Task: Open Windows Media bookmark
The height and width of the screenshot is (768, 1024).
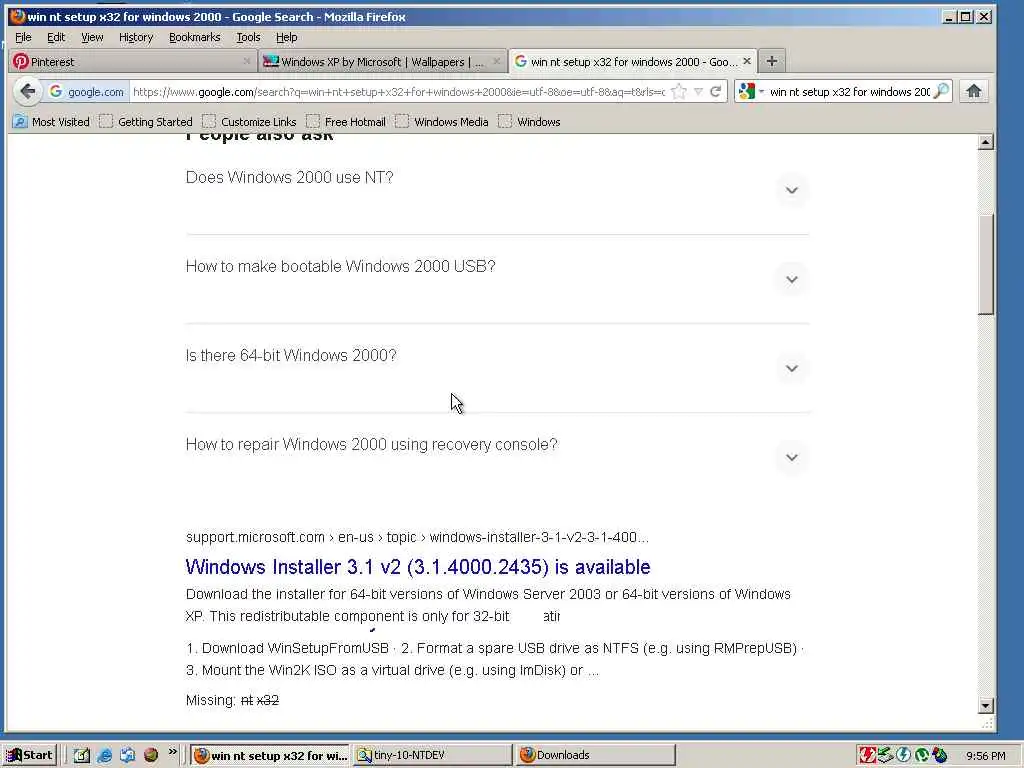Action: coord(442,121)
